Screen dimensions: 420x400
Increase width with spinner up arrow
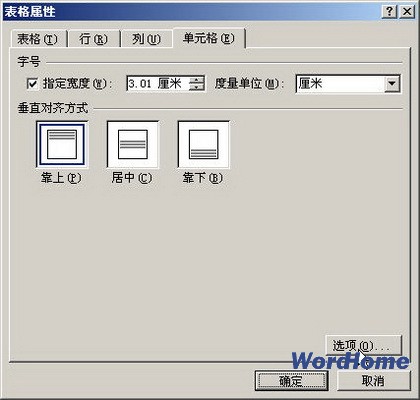196,80
